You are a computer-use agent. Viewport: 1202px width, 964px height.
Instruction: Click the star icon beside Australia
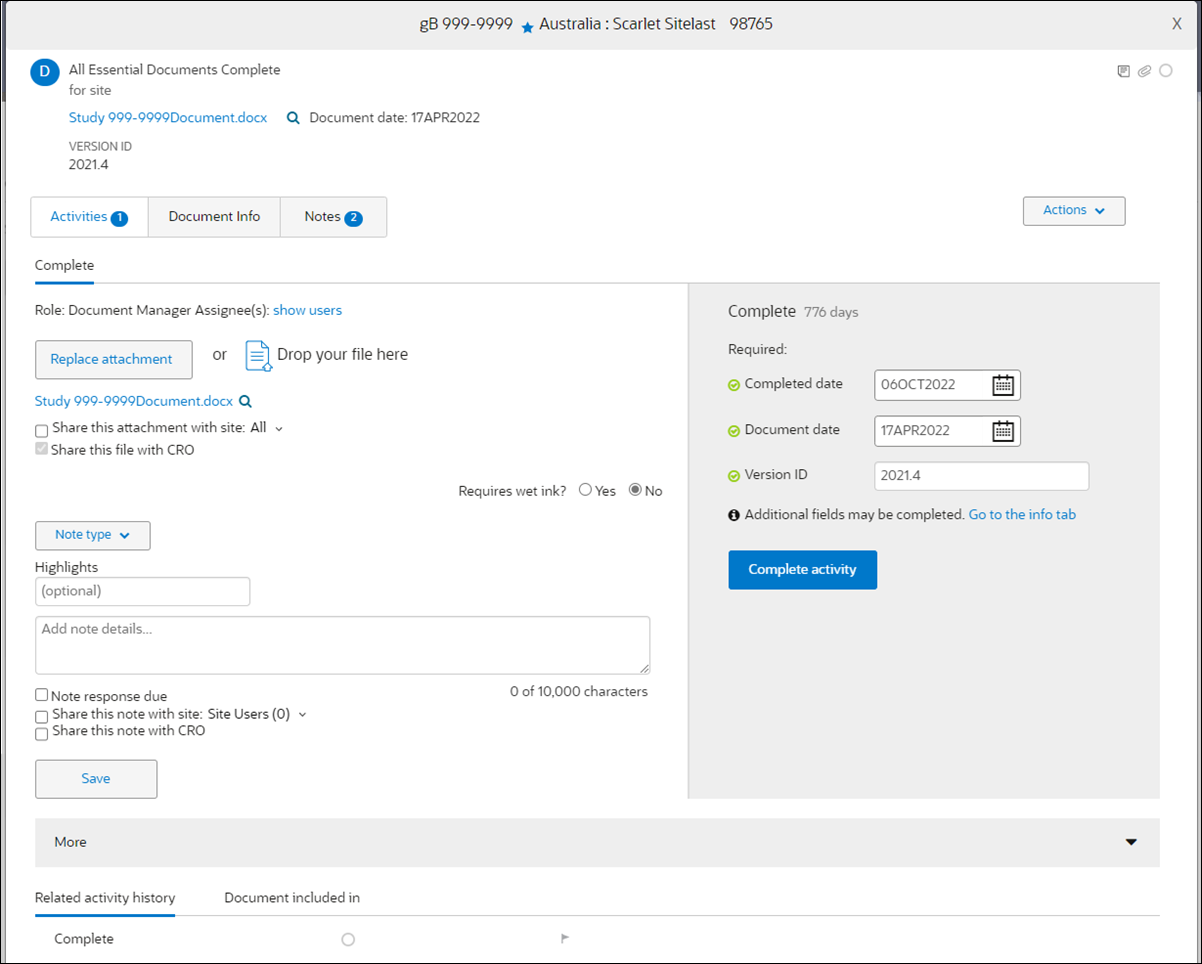point(528,28)
